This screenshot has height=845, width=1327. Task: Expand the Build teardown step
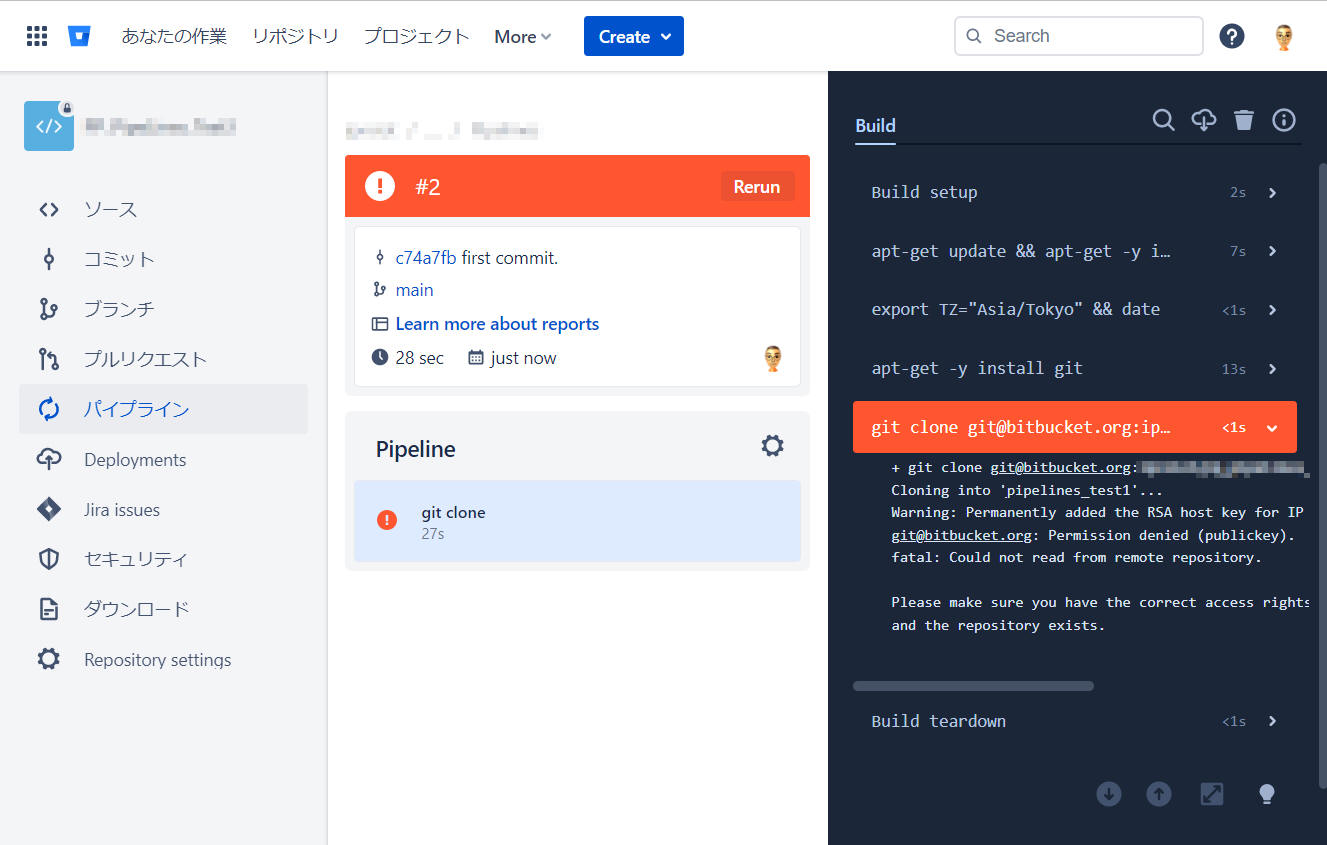pyautogui.click(x=1272, y=721)
